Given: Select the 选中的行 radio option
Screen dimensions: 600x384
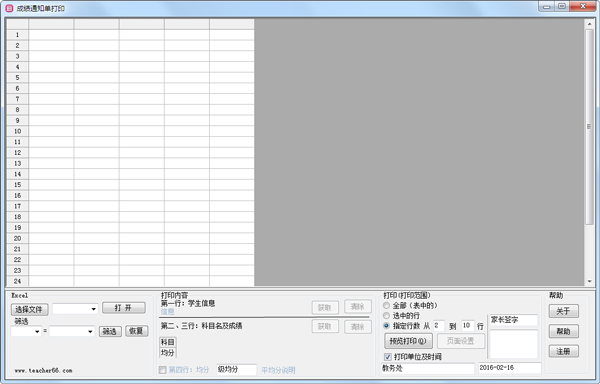Looking at the screenshot, I should click(386, 316).
